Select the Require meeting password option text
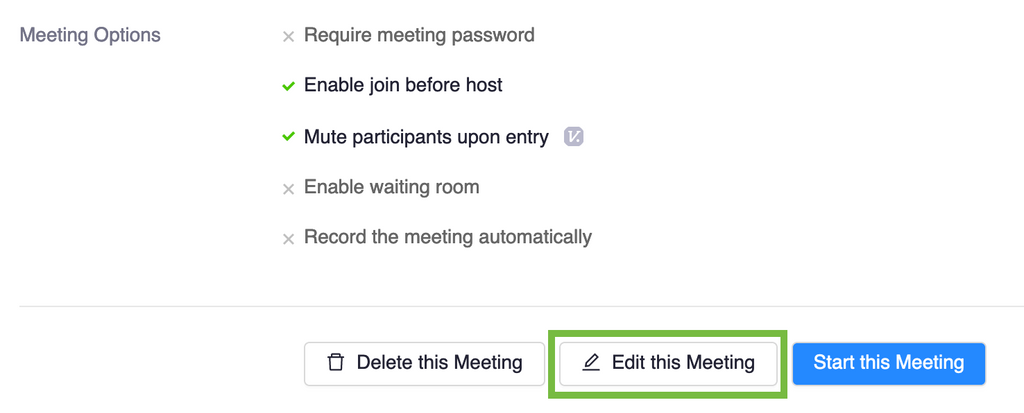 coord(419,35)
